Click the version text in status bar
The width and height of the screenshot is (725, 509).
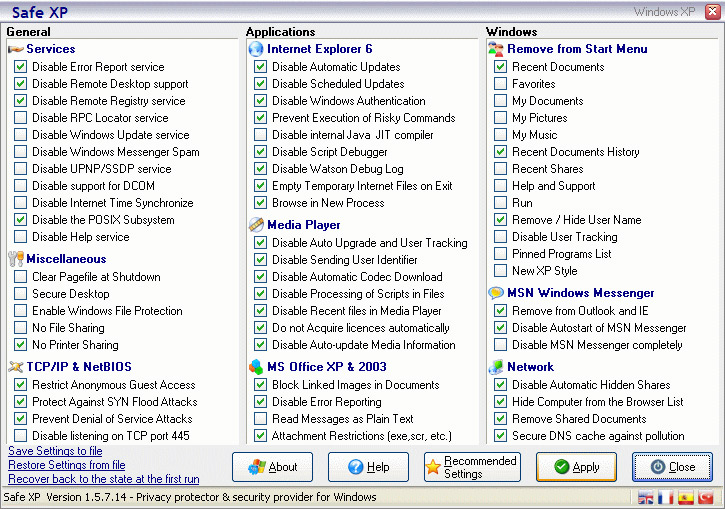click(x=190, y=497)
